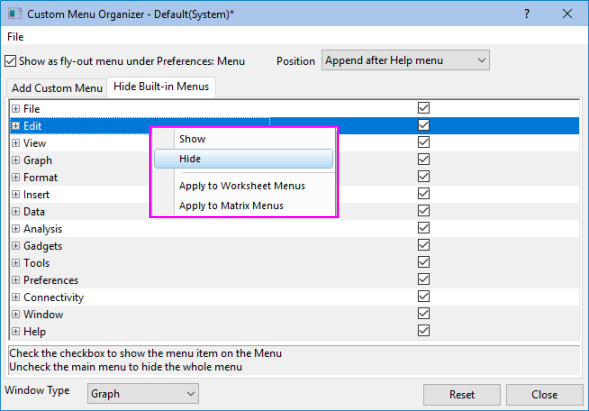The image size is (589, 411).
Task: Select the Preferences row in list
Action: (295, 280)
